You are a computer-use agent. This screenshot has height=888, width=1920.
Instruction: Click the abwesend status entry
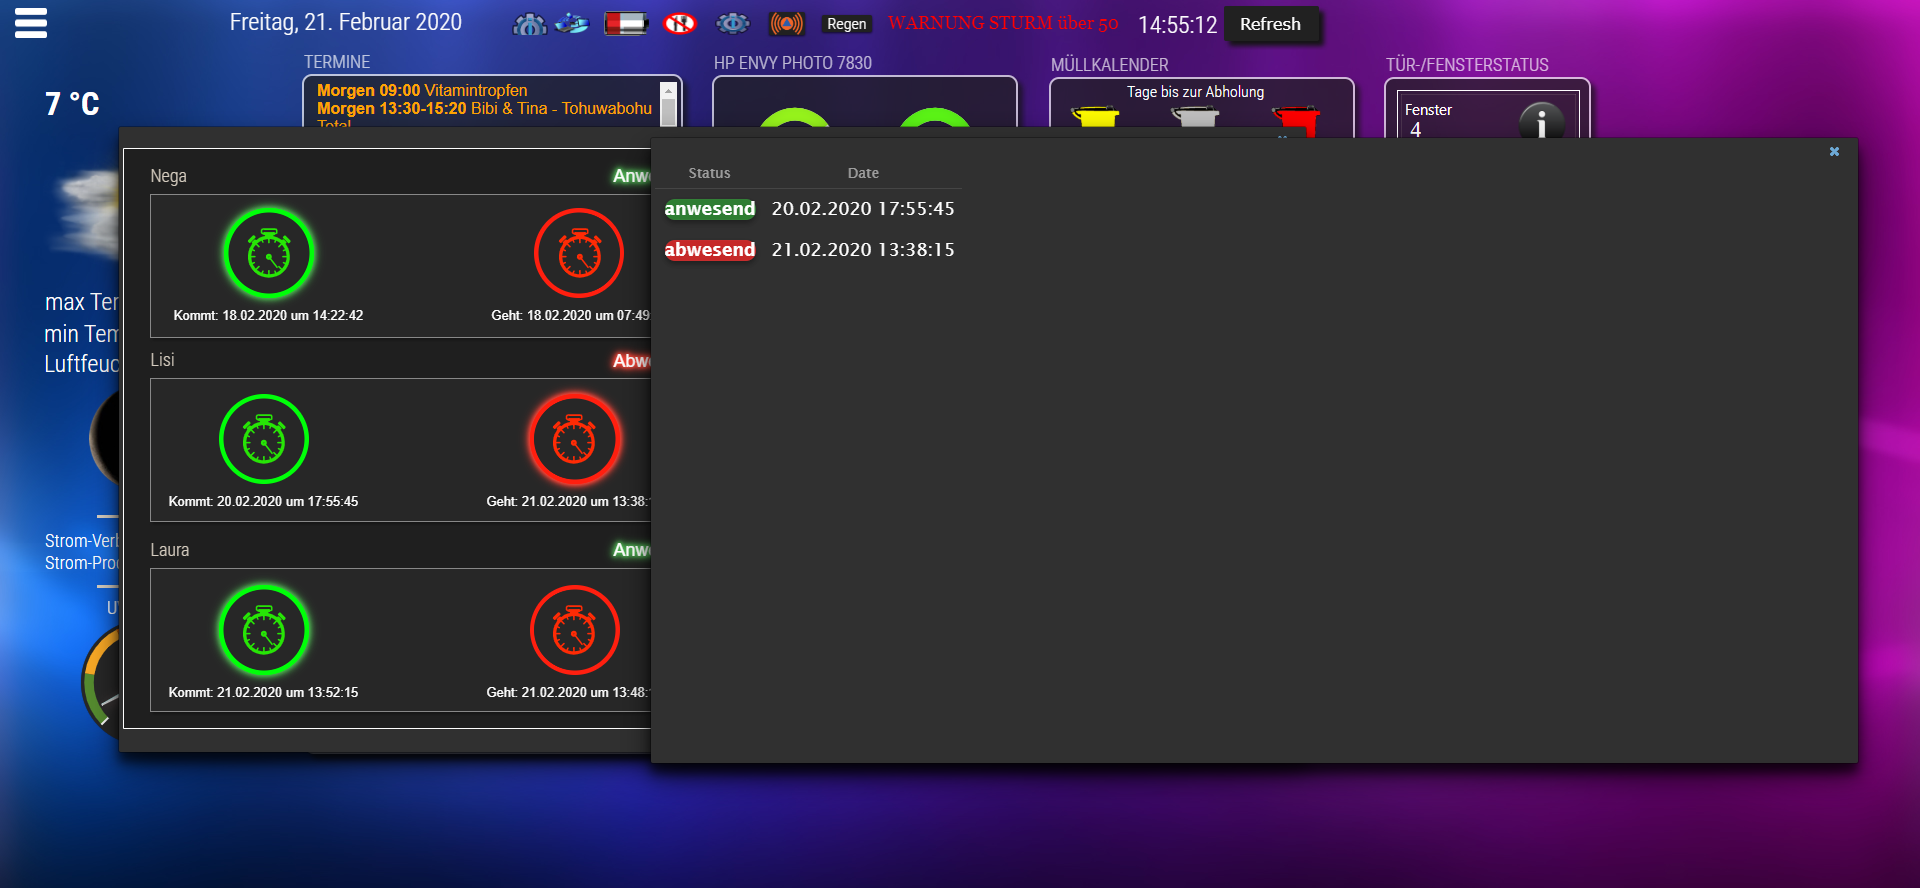[709, 250]
